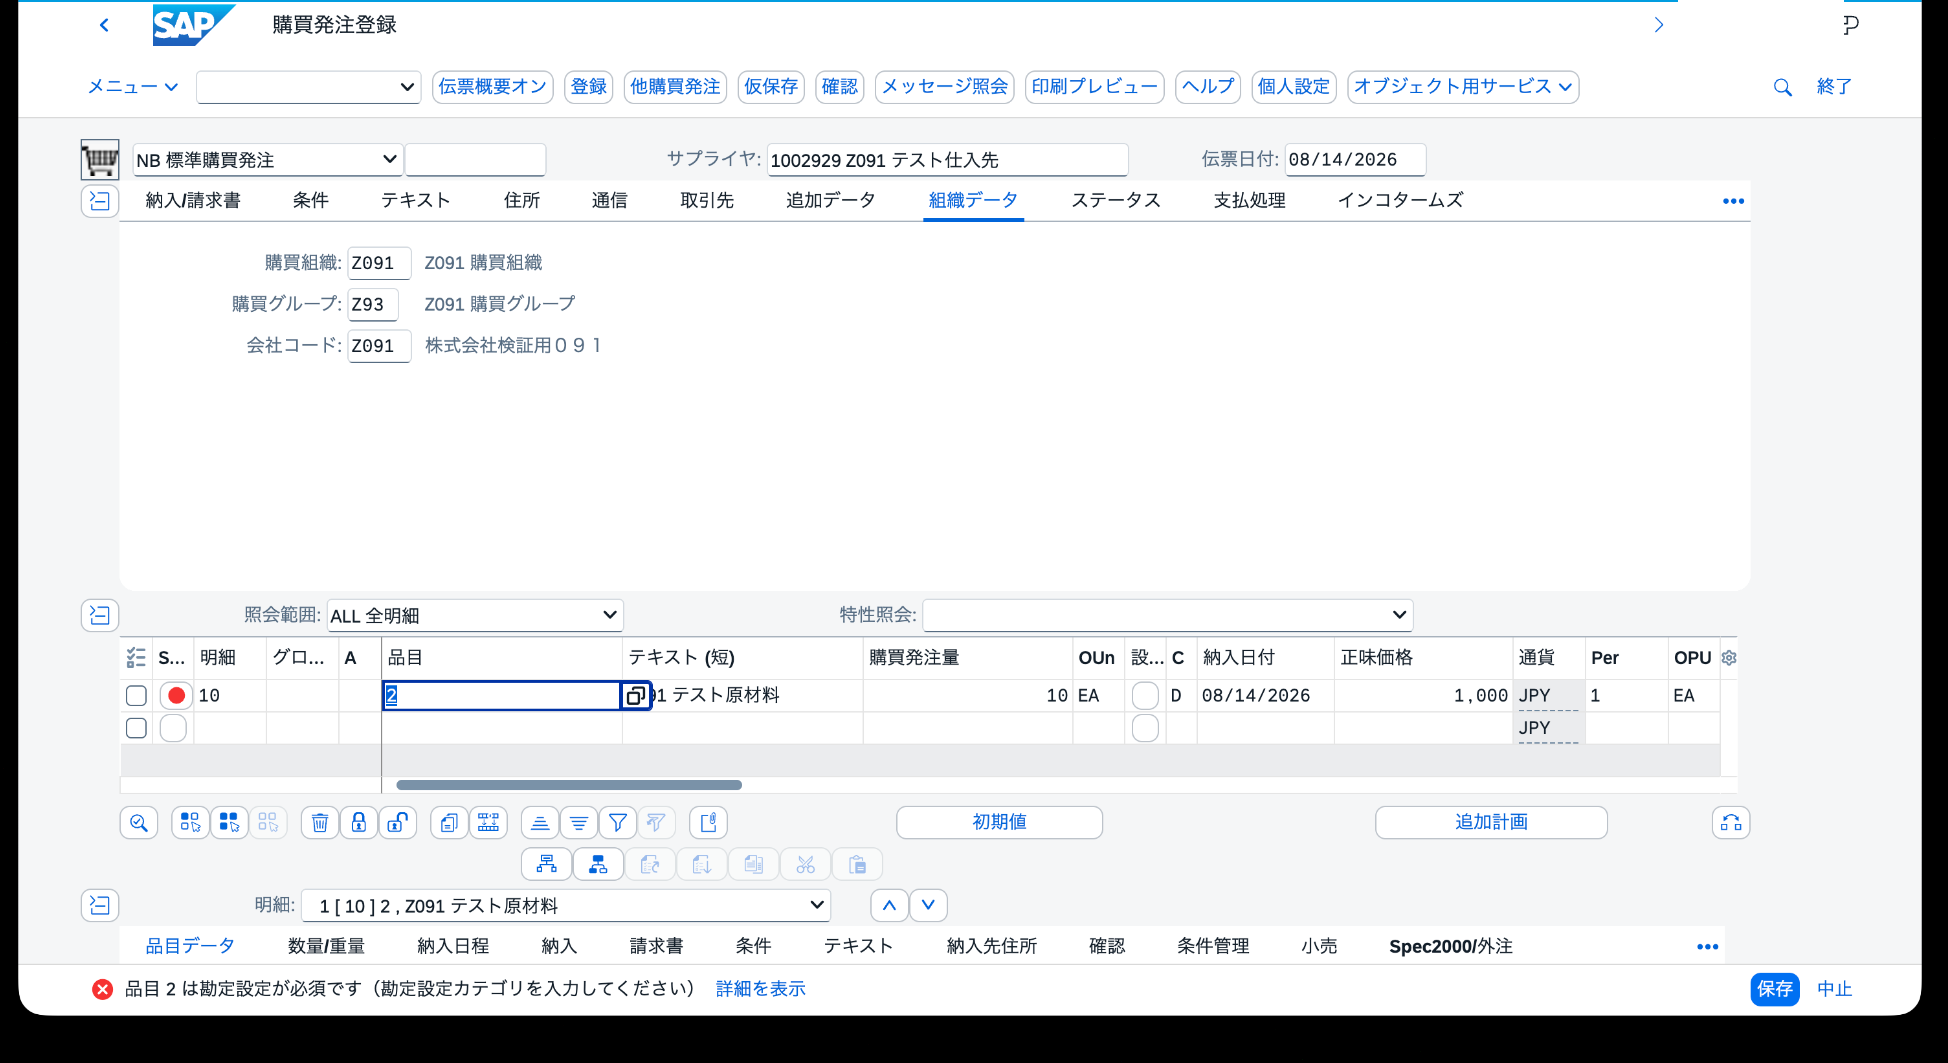Image resolution: width=1948 pixels, height=1063 pixels.
Task: Collapse the item overview section toggle icon
Action: click(x=100, y=615)
